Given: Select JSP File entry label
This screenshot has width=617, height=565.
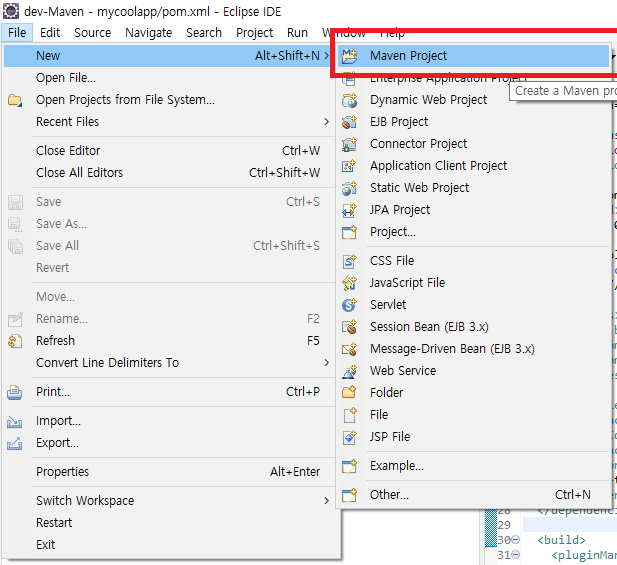Looking at the screenshot, I should 390,437.
